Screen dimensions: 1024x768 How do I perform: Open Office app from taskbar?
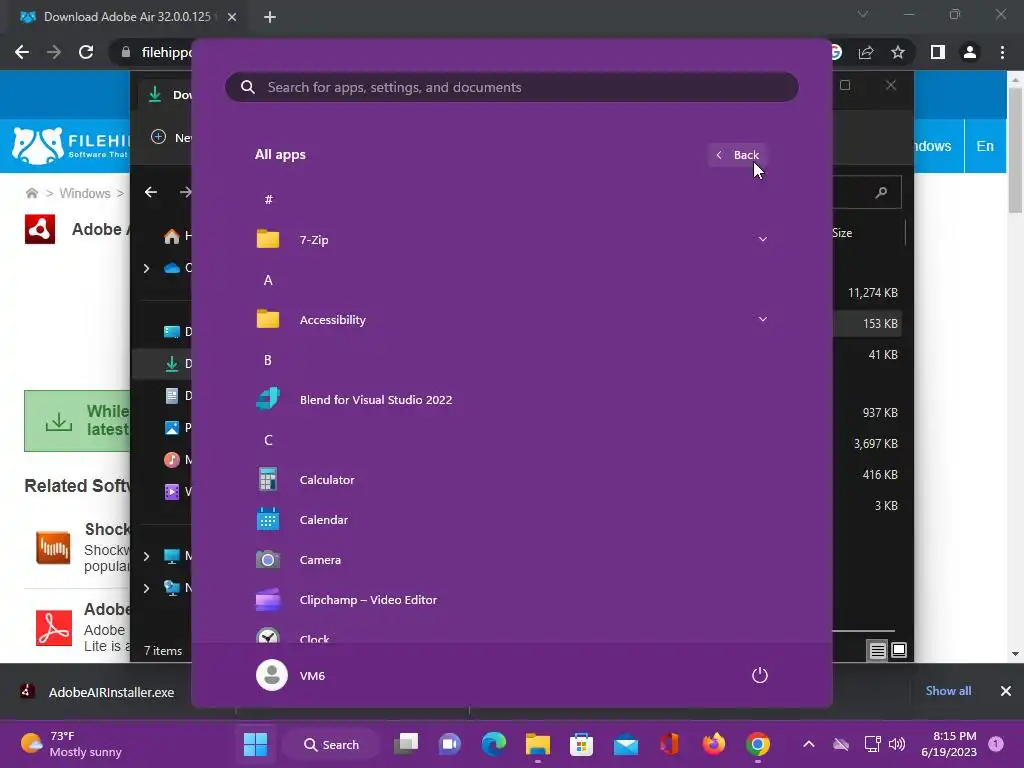[669, 744]
